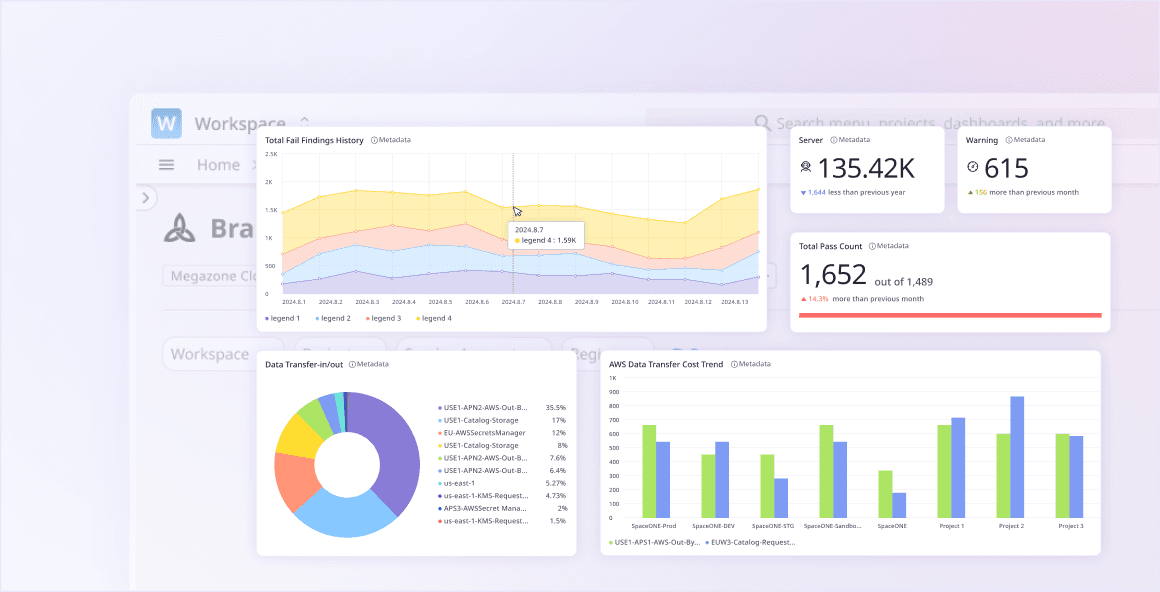
Task: Toggle us-east-1-KMS-Request... 1.5% legend entry
Action: 502,521
